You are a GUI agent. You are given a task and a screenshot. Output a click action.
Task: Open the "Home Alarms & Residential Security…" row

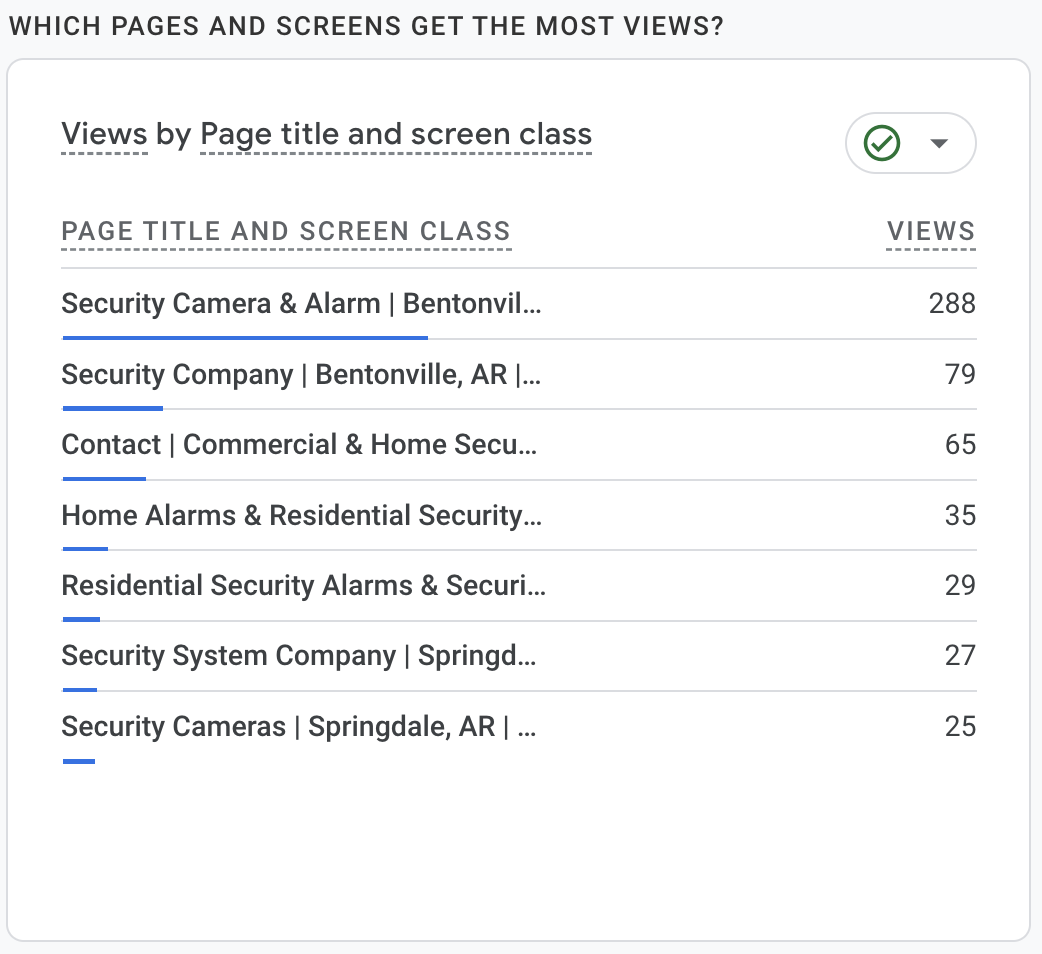coord(301,516)
